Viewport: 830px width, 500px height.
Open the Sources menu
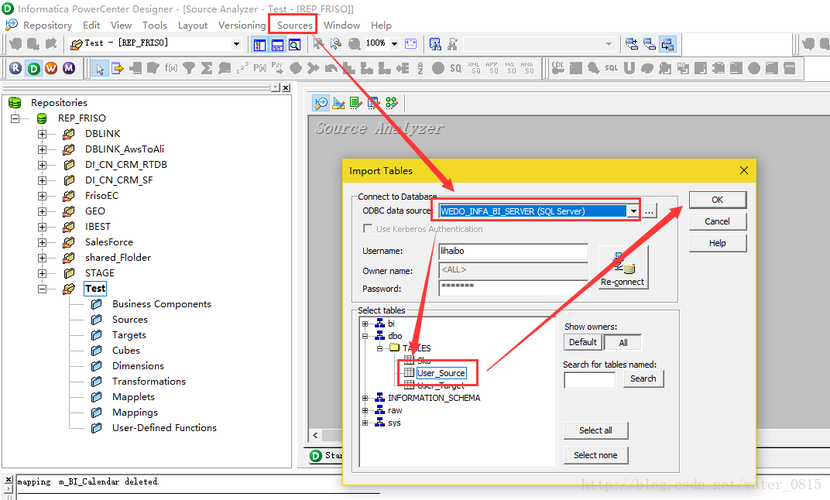tap(294, 25)
